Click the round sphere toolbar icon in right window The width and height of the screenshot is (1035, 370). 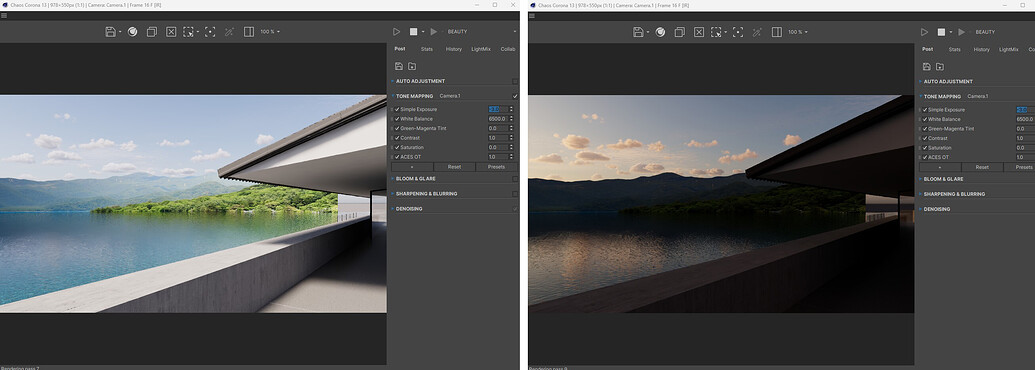point(660,32)
